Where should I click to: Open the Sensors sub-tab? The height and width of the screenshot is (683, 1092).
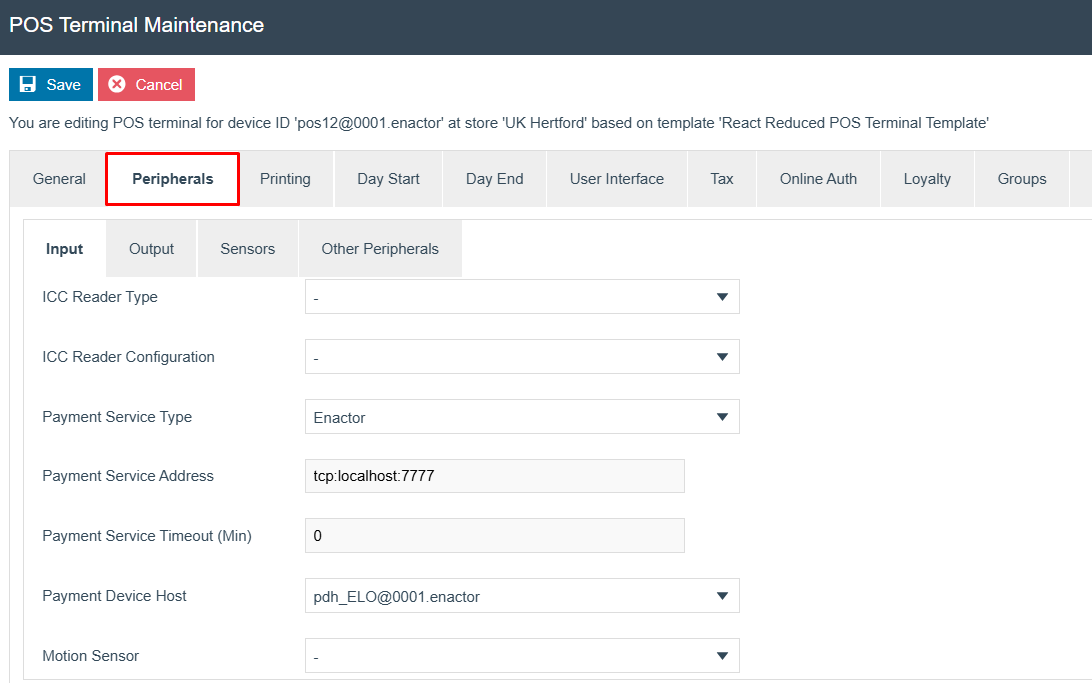(x=247, y=249)
